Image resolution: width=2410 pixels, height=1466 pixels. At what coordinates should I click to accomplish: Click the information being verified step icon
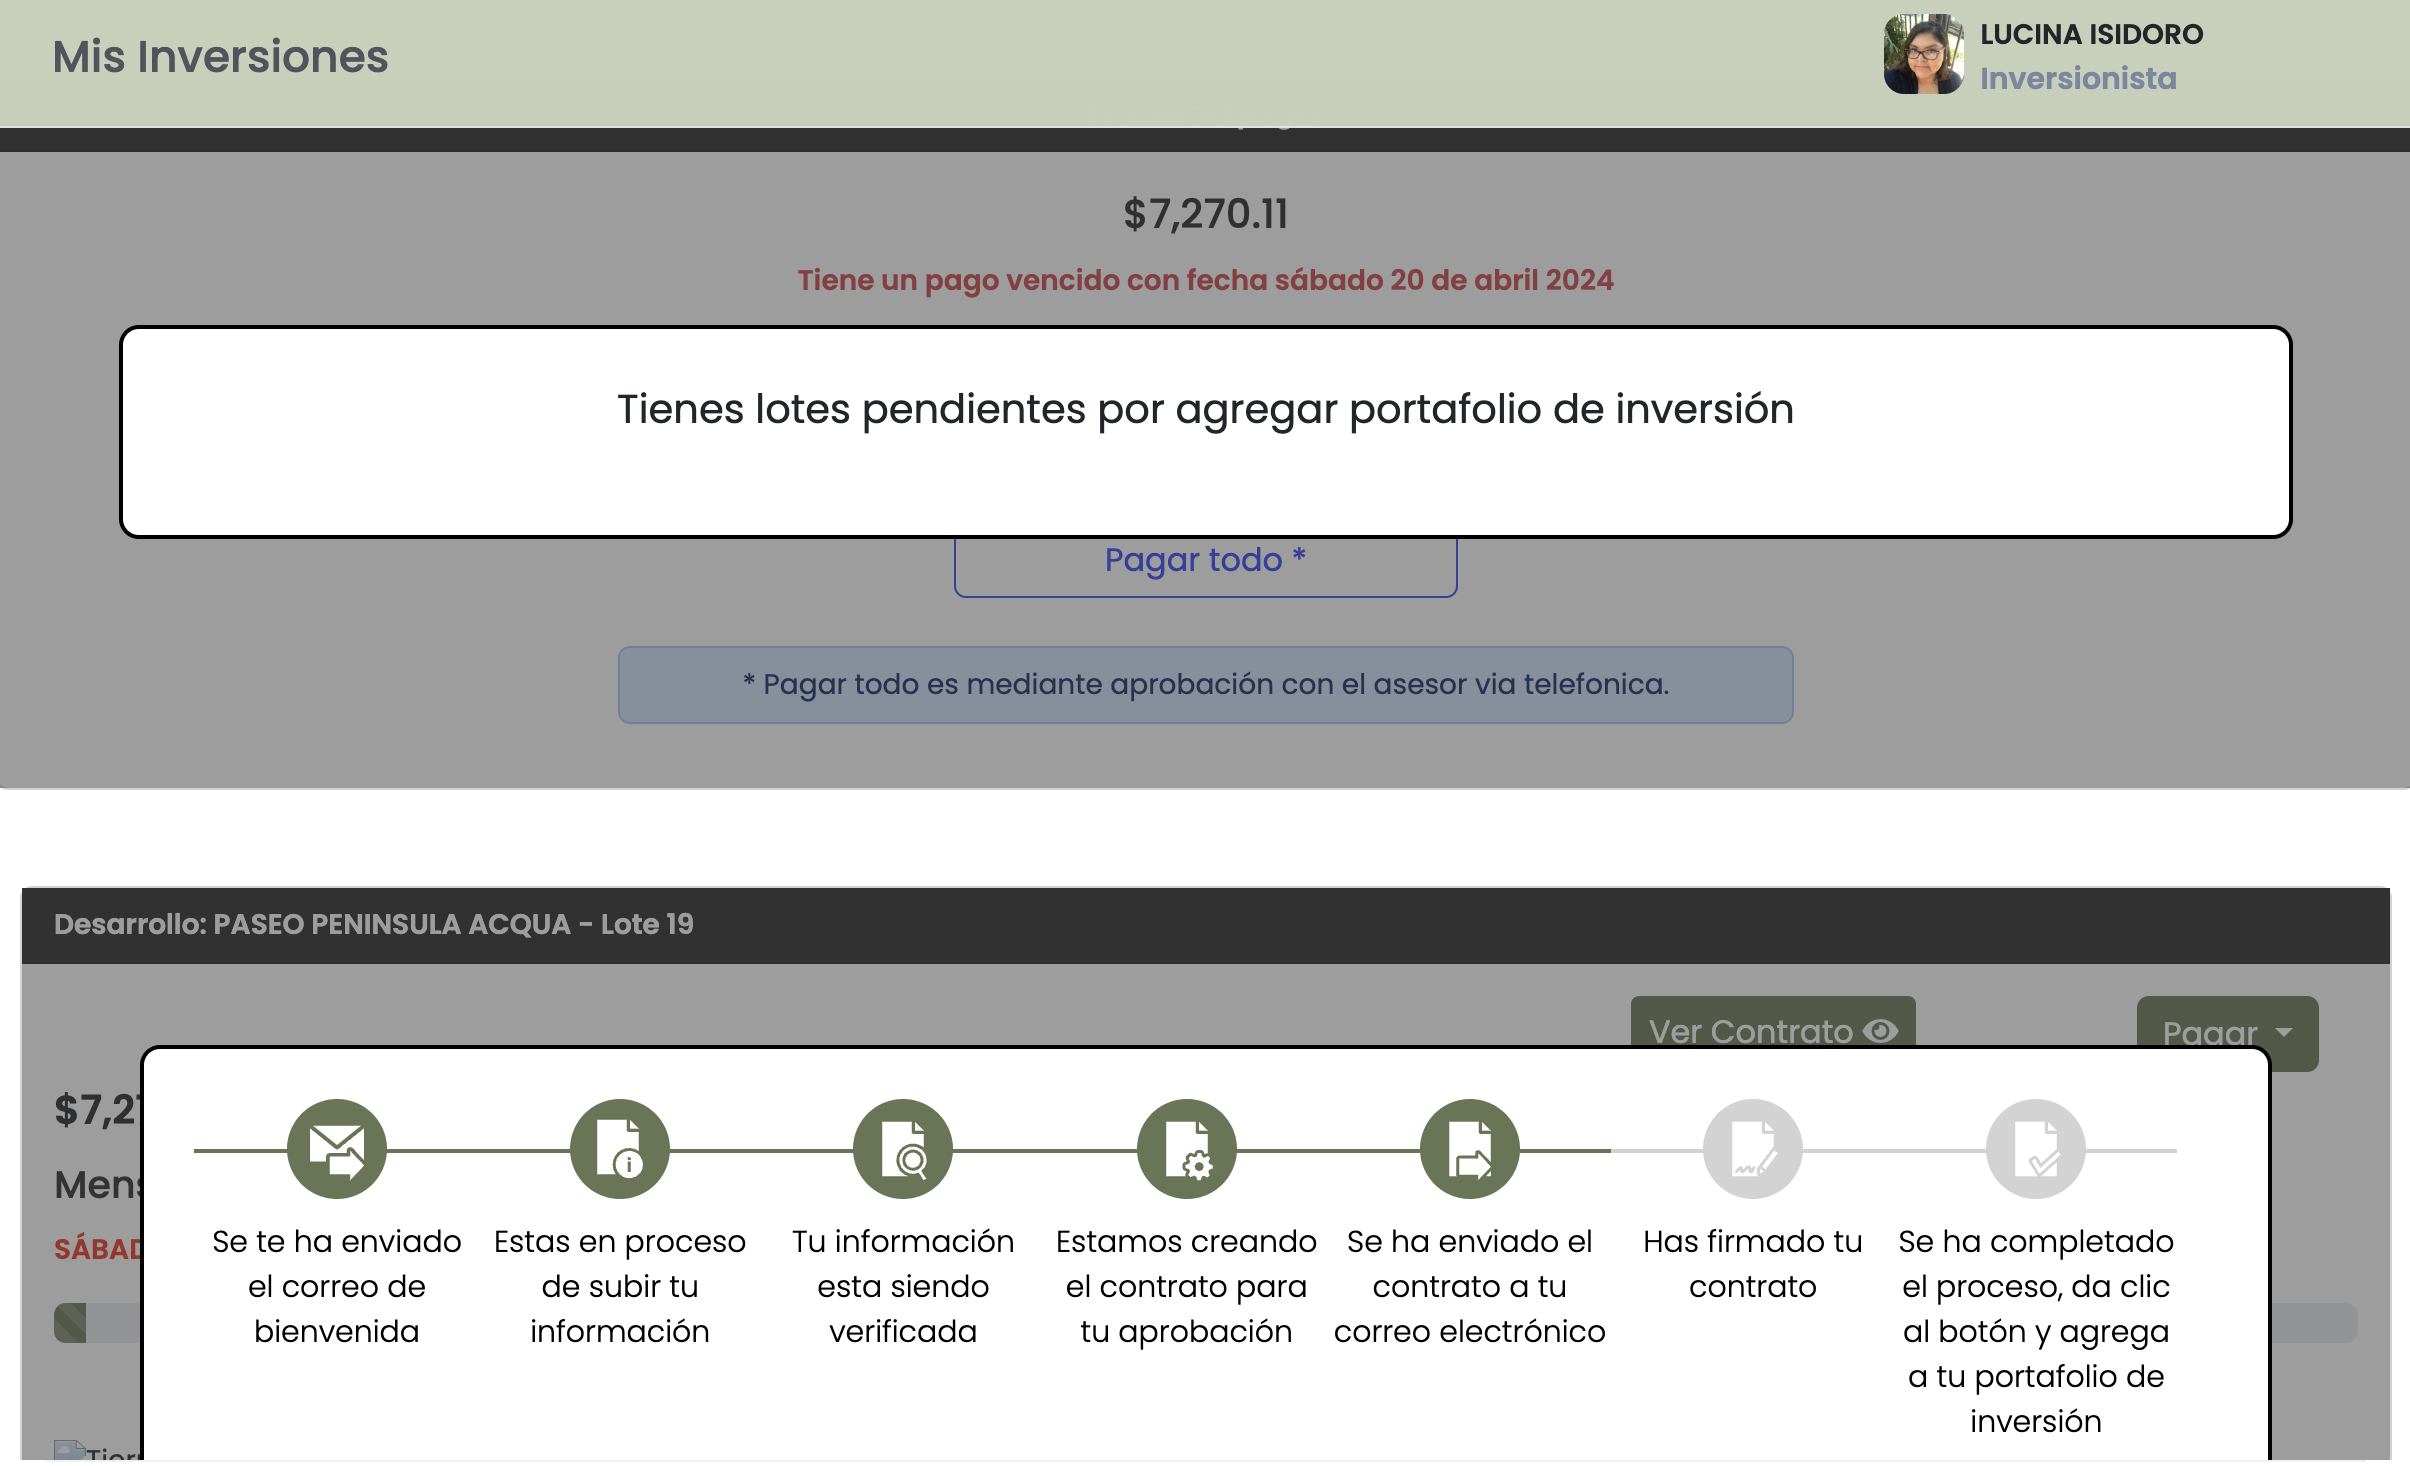(x=902, y=1148)
